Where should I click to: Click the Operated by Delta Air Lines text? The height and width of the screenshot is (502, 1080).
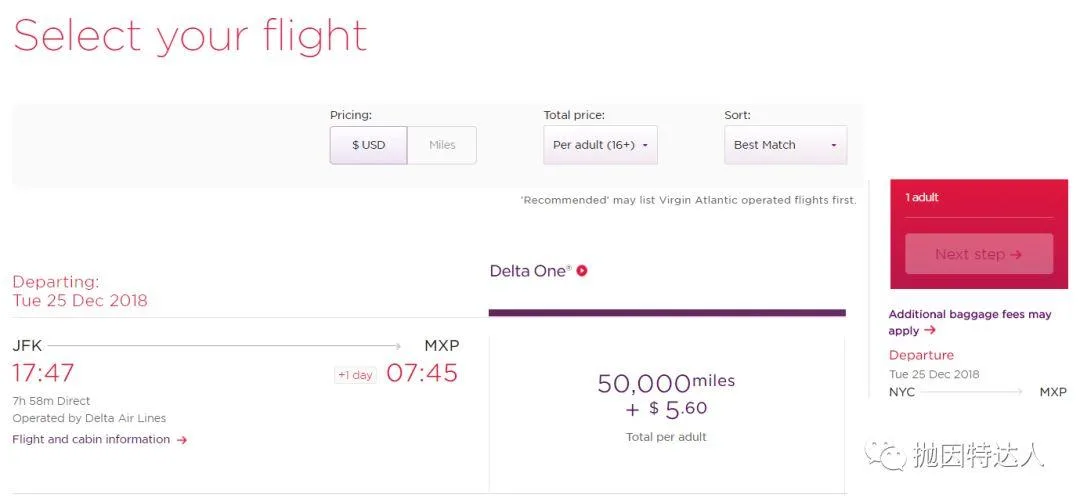pos(89,418)
